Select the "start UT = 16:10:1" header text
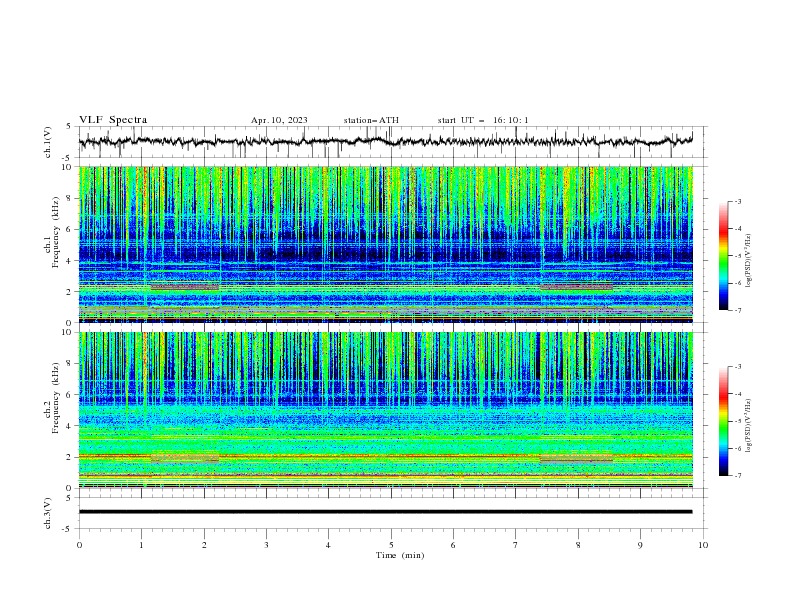792x612 pixels. click(x=483, y=120)
